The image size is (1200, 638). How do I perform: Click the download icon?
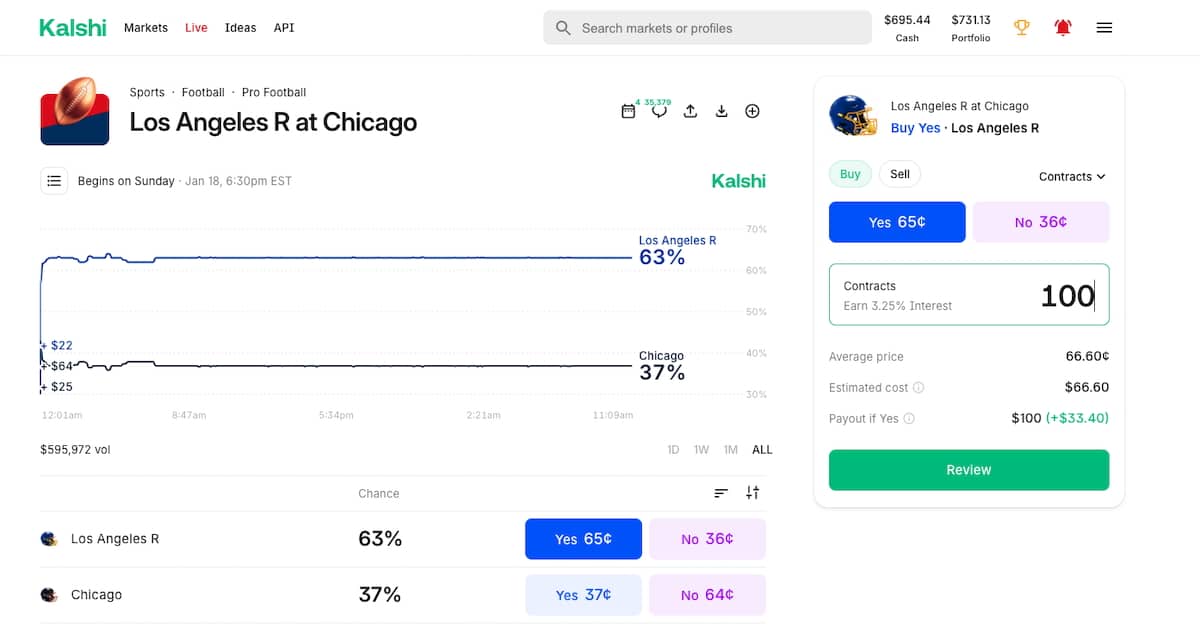tap(721, 111)
